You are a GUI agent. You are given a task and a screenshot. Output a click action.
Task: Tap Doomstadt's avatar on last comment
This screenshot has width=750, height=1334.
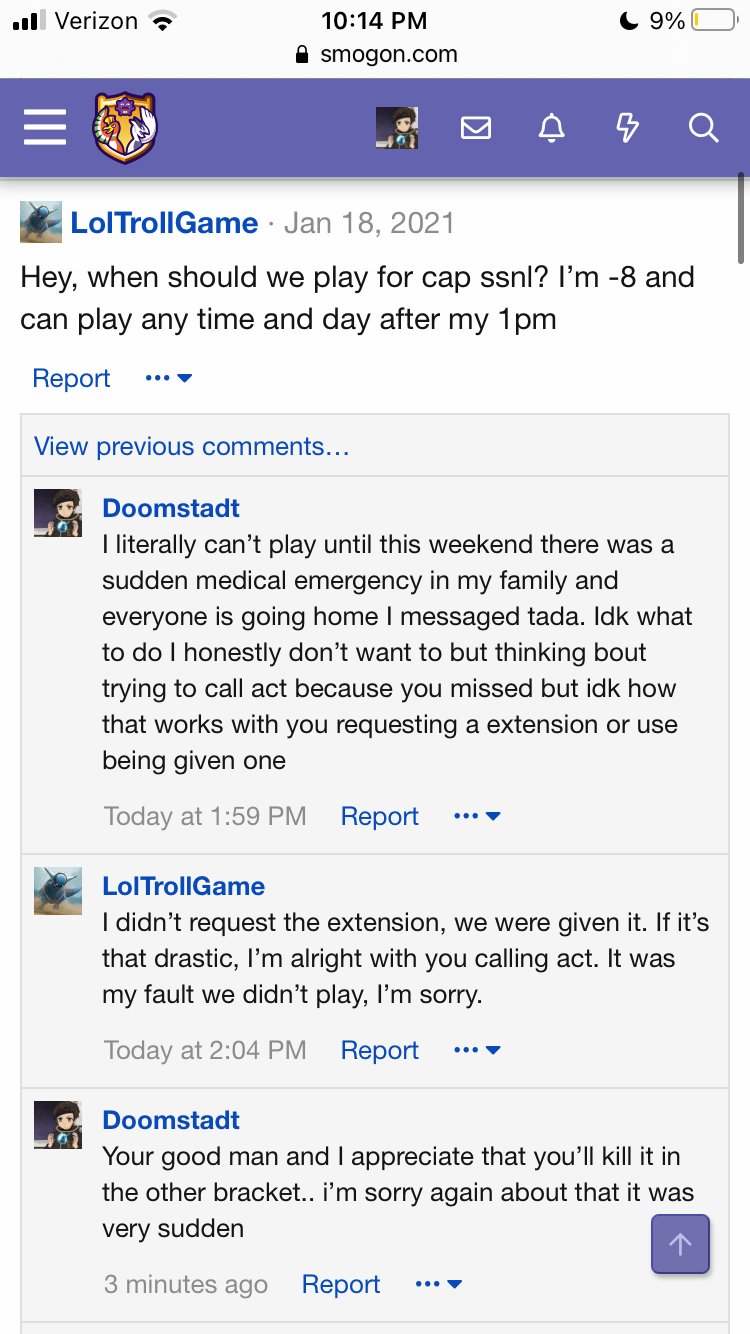coord(58,1125)
